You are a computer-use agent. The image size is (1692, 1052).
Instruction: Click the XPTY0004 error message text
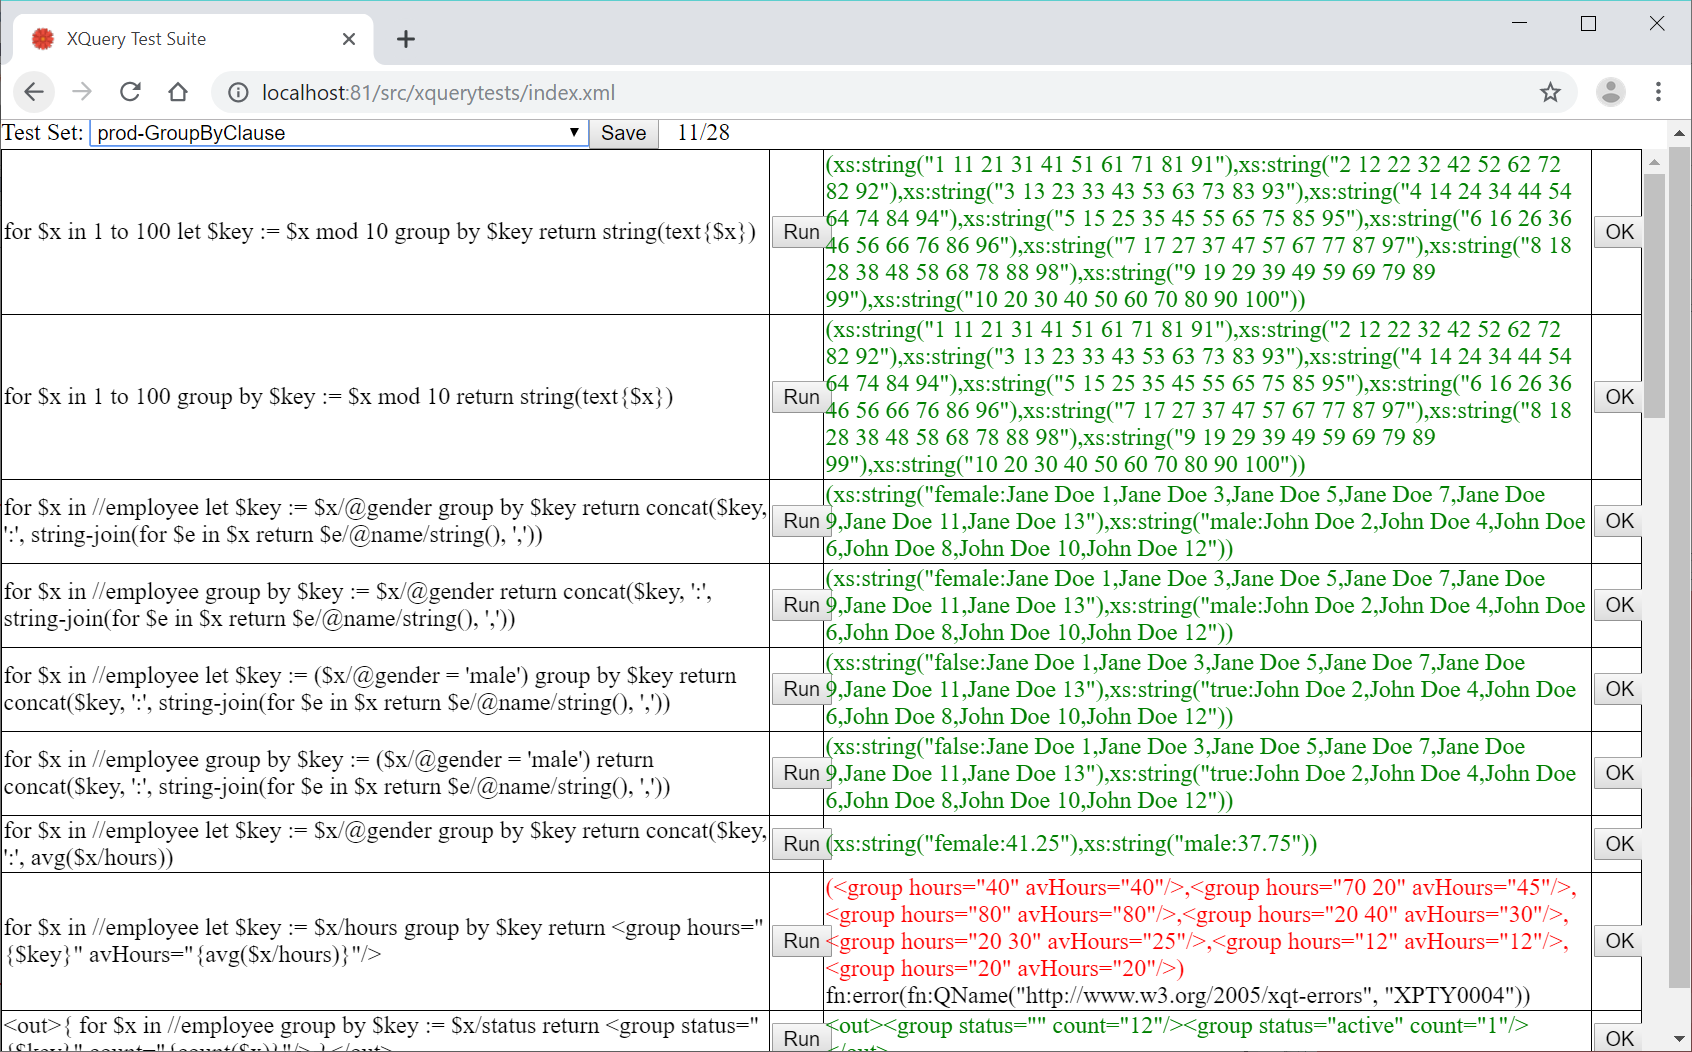point(1178,996)
